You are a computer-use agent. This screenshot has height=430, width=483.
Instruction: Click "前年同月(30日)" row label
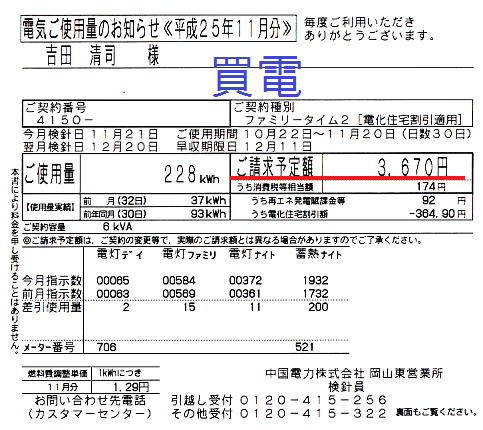tap(115, 214)
